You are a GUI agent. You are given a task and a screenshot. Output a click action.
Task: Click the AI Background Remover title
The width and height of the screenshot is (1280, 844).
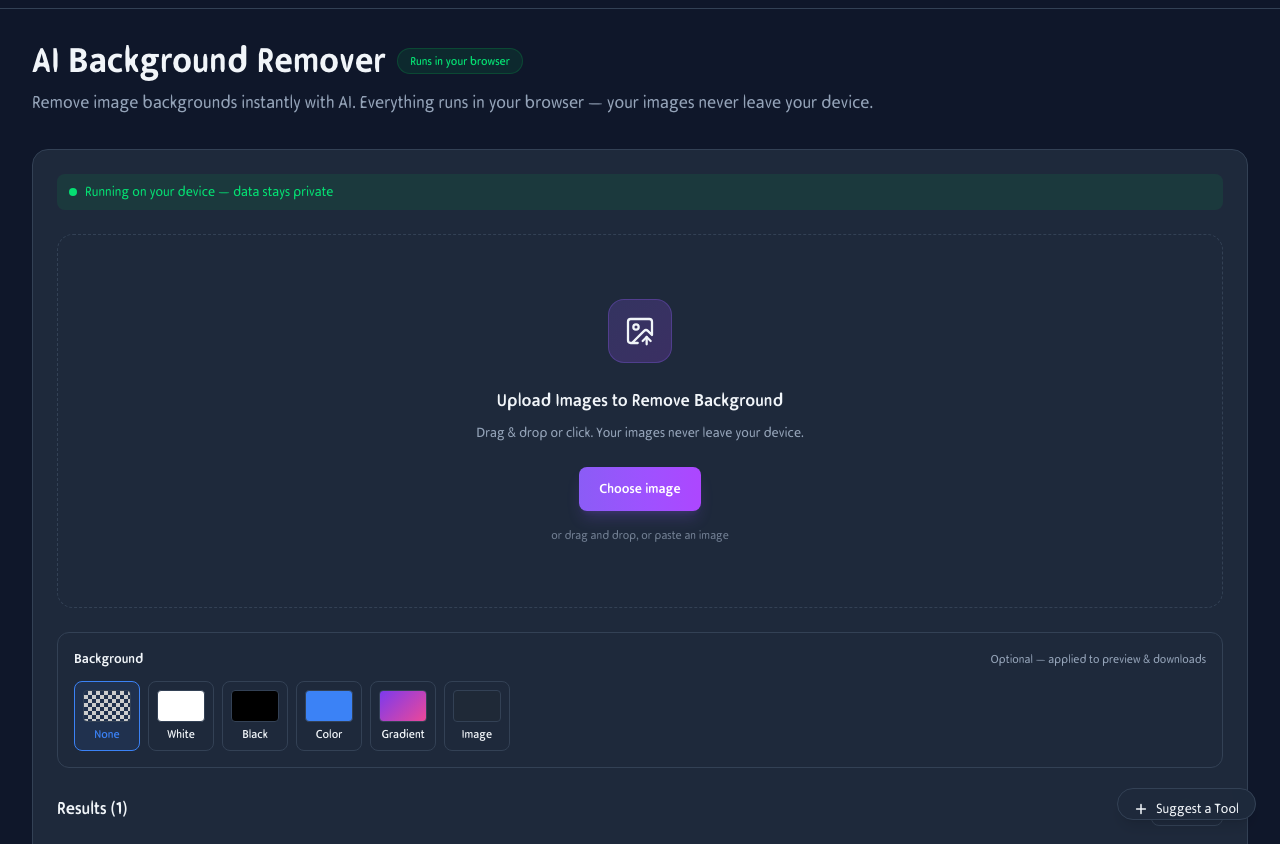point(209,61)
